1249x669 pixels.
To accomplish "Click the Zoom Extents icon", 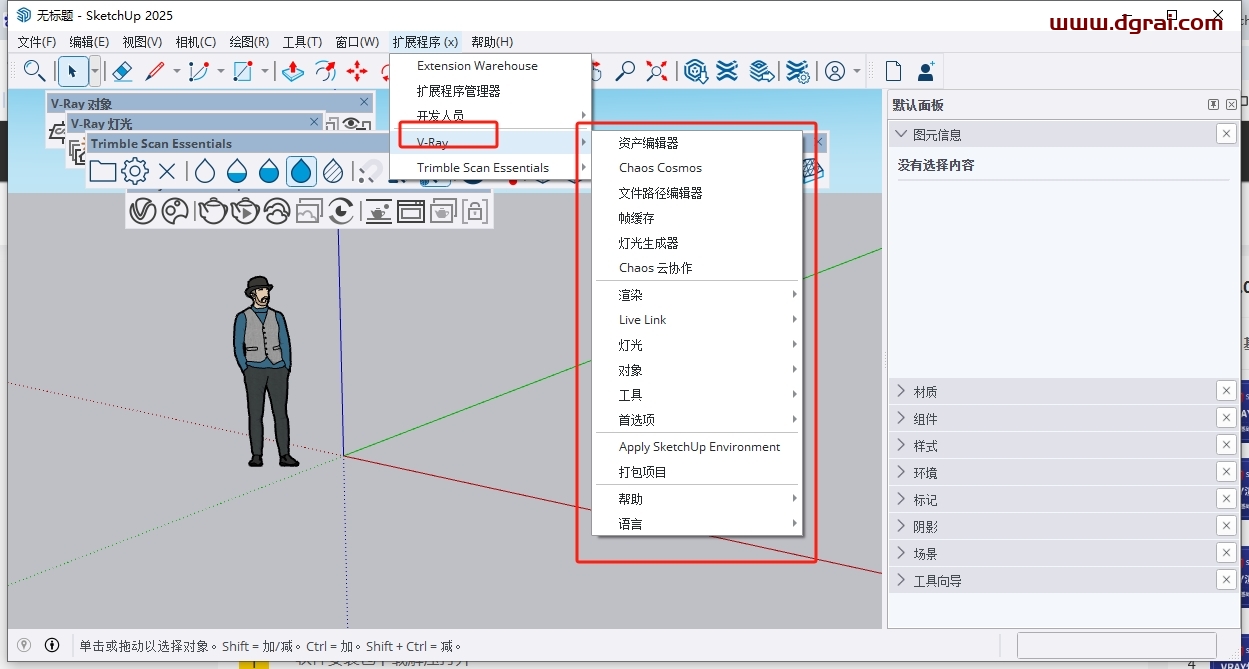I will pyautogui.click(x=657, y=71).
